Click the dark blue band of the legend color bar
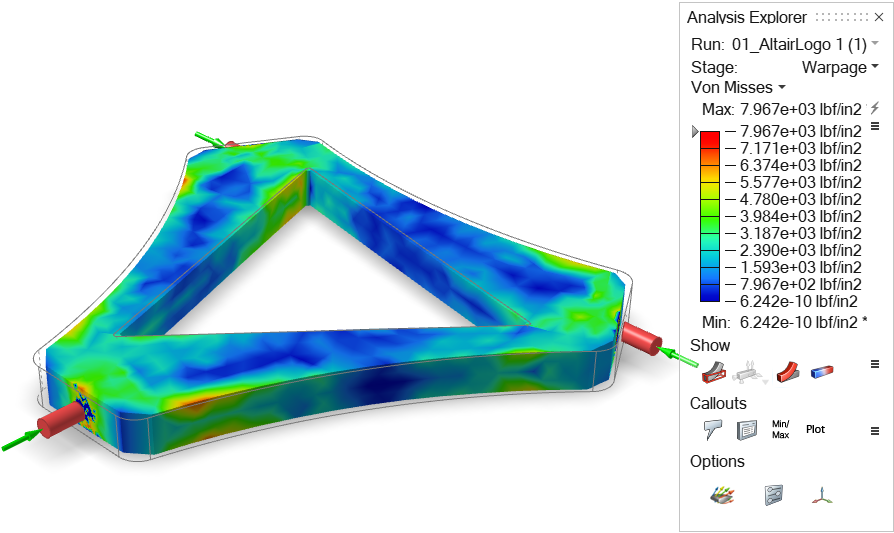This screenshot has width=894, height=533. click(x=710, y=292)
